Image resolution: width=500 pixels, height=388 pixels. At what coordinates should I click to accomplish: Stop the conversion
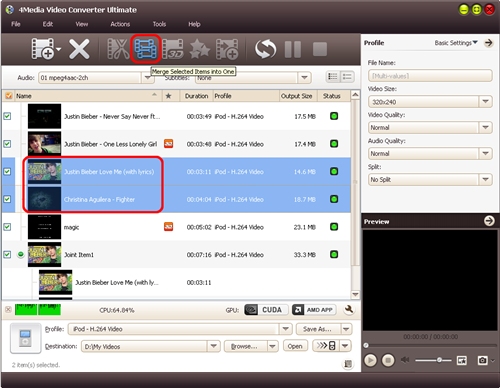(x=320, y=49)
